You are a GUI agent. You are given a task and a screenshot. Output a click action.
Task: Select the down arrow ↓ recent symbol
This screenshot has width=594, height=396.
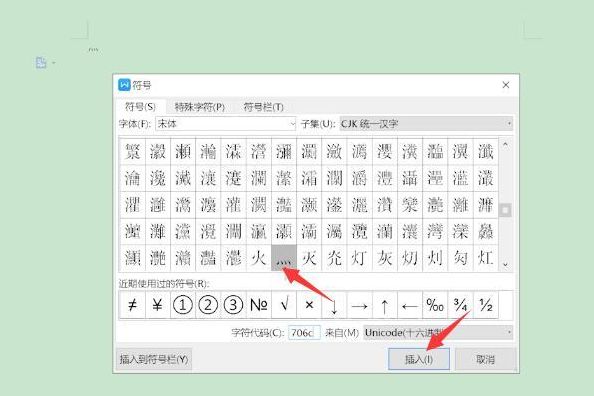coord(334,305)
